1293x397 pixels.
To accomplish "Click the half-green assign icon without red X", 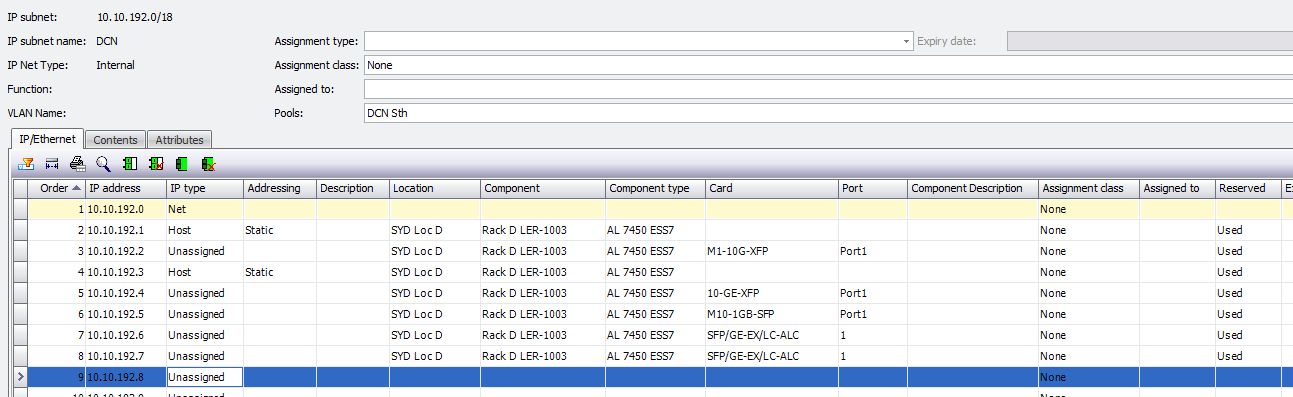I will [130, 163].
